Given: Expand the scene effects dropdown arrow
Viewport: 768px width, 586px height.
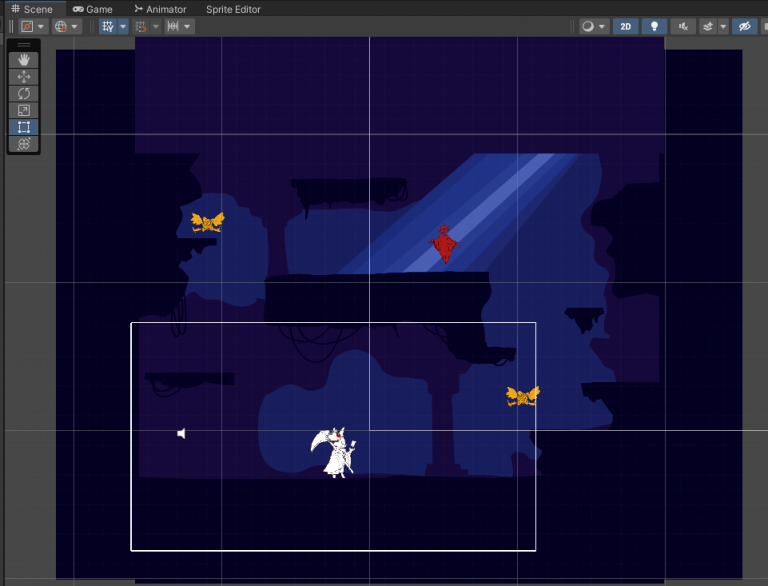Looking at the screenshot, I should pyautogui.click(x=722, y=27).
